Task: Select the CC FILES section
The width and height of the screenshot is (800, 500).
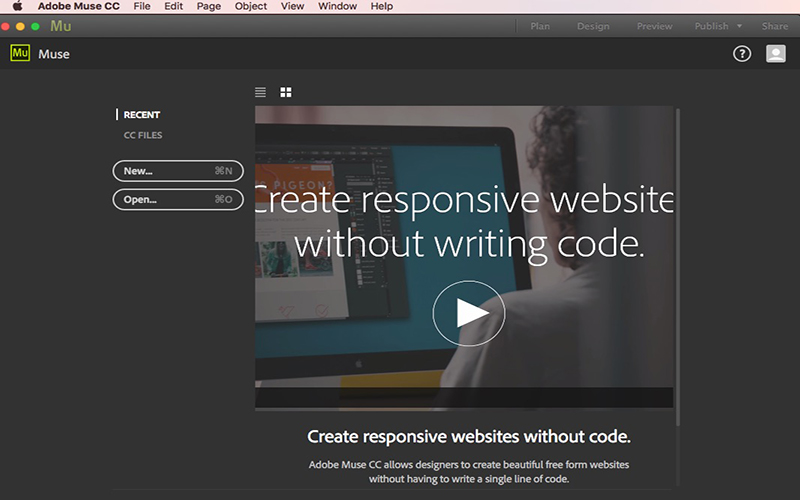Action: click(x=143, y=135)
